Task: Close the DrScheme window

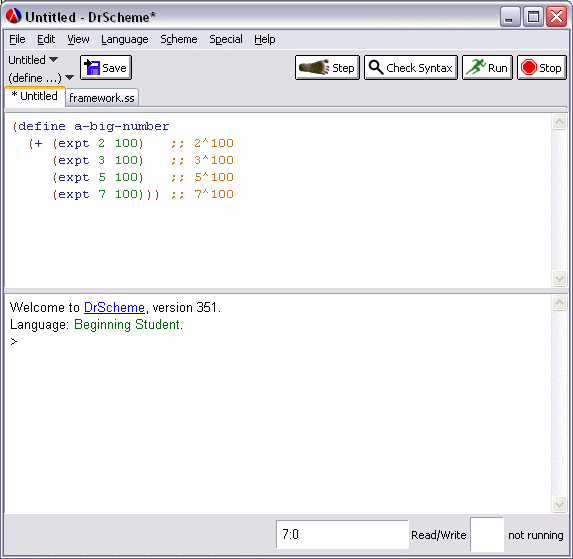Action: tap(556, 17)
